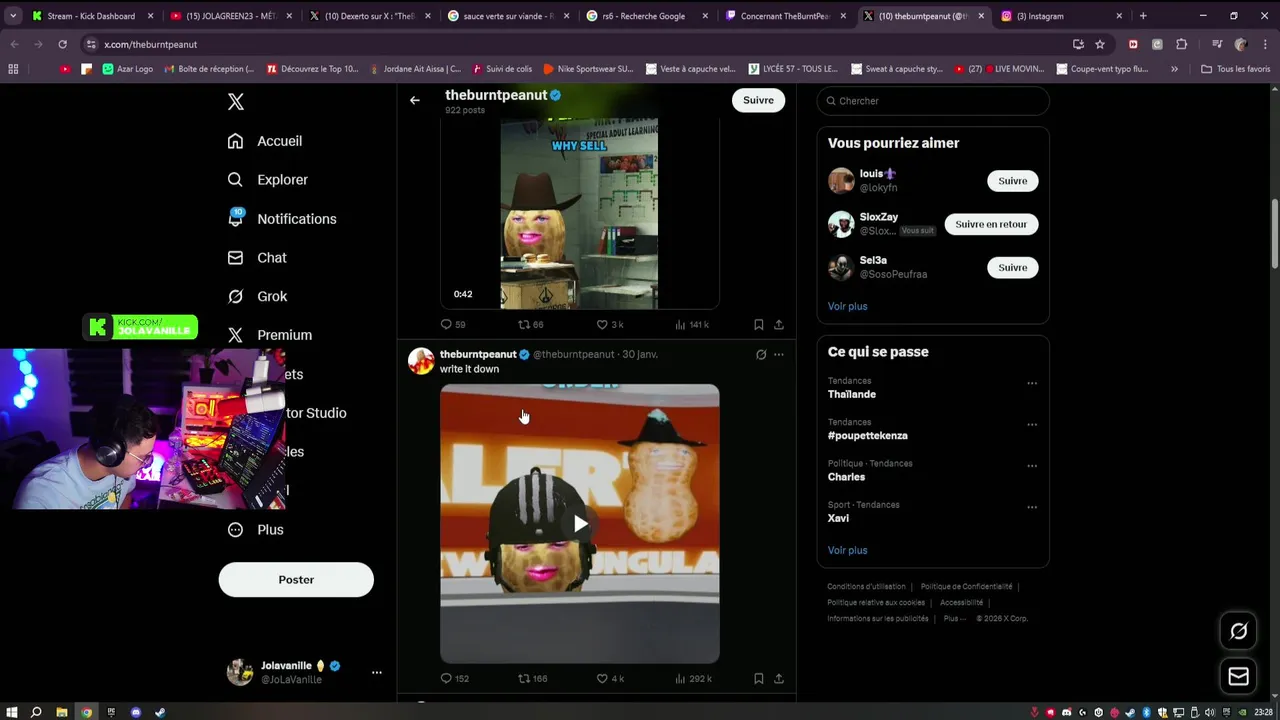
Task: Open floating Grok button at bottom right
Action: tap(1239, 631)
